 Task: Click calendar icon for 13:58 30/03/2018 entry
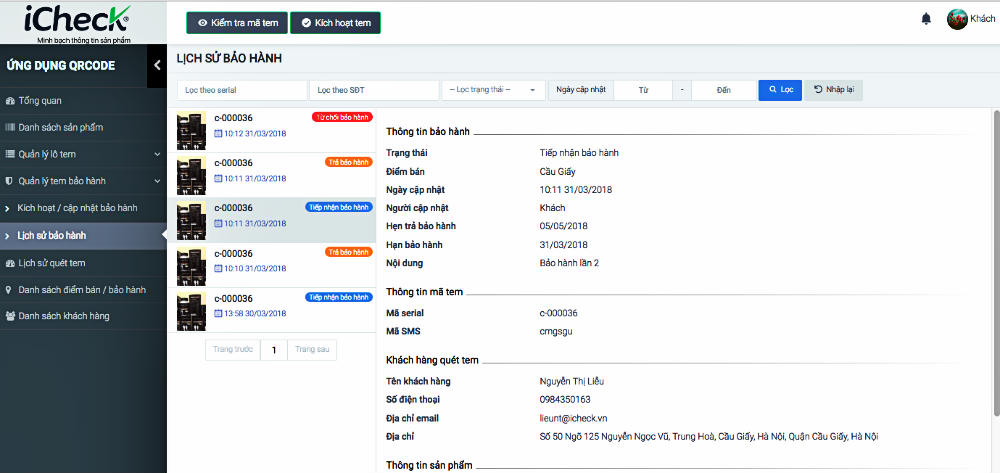[x=218, y=314]
